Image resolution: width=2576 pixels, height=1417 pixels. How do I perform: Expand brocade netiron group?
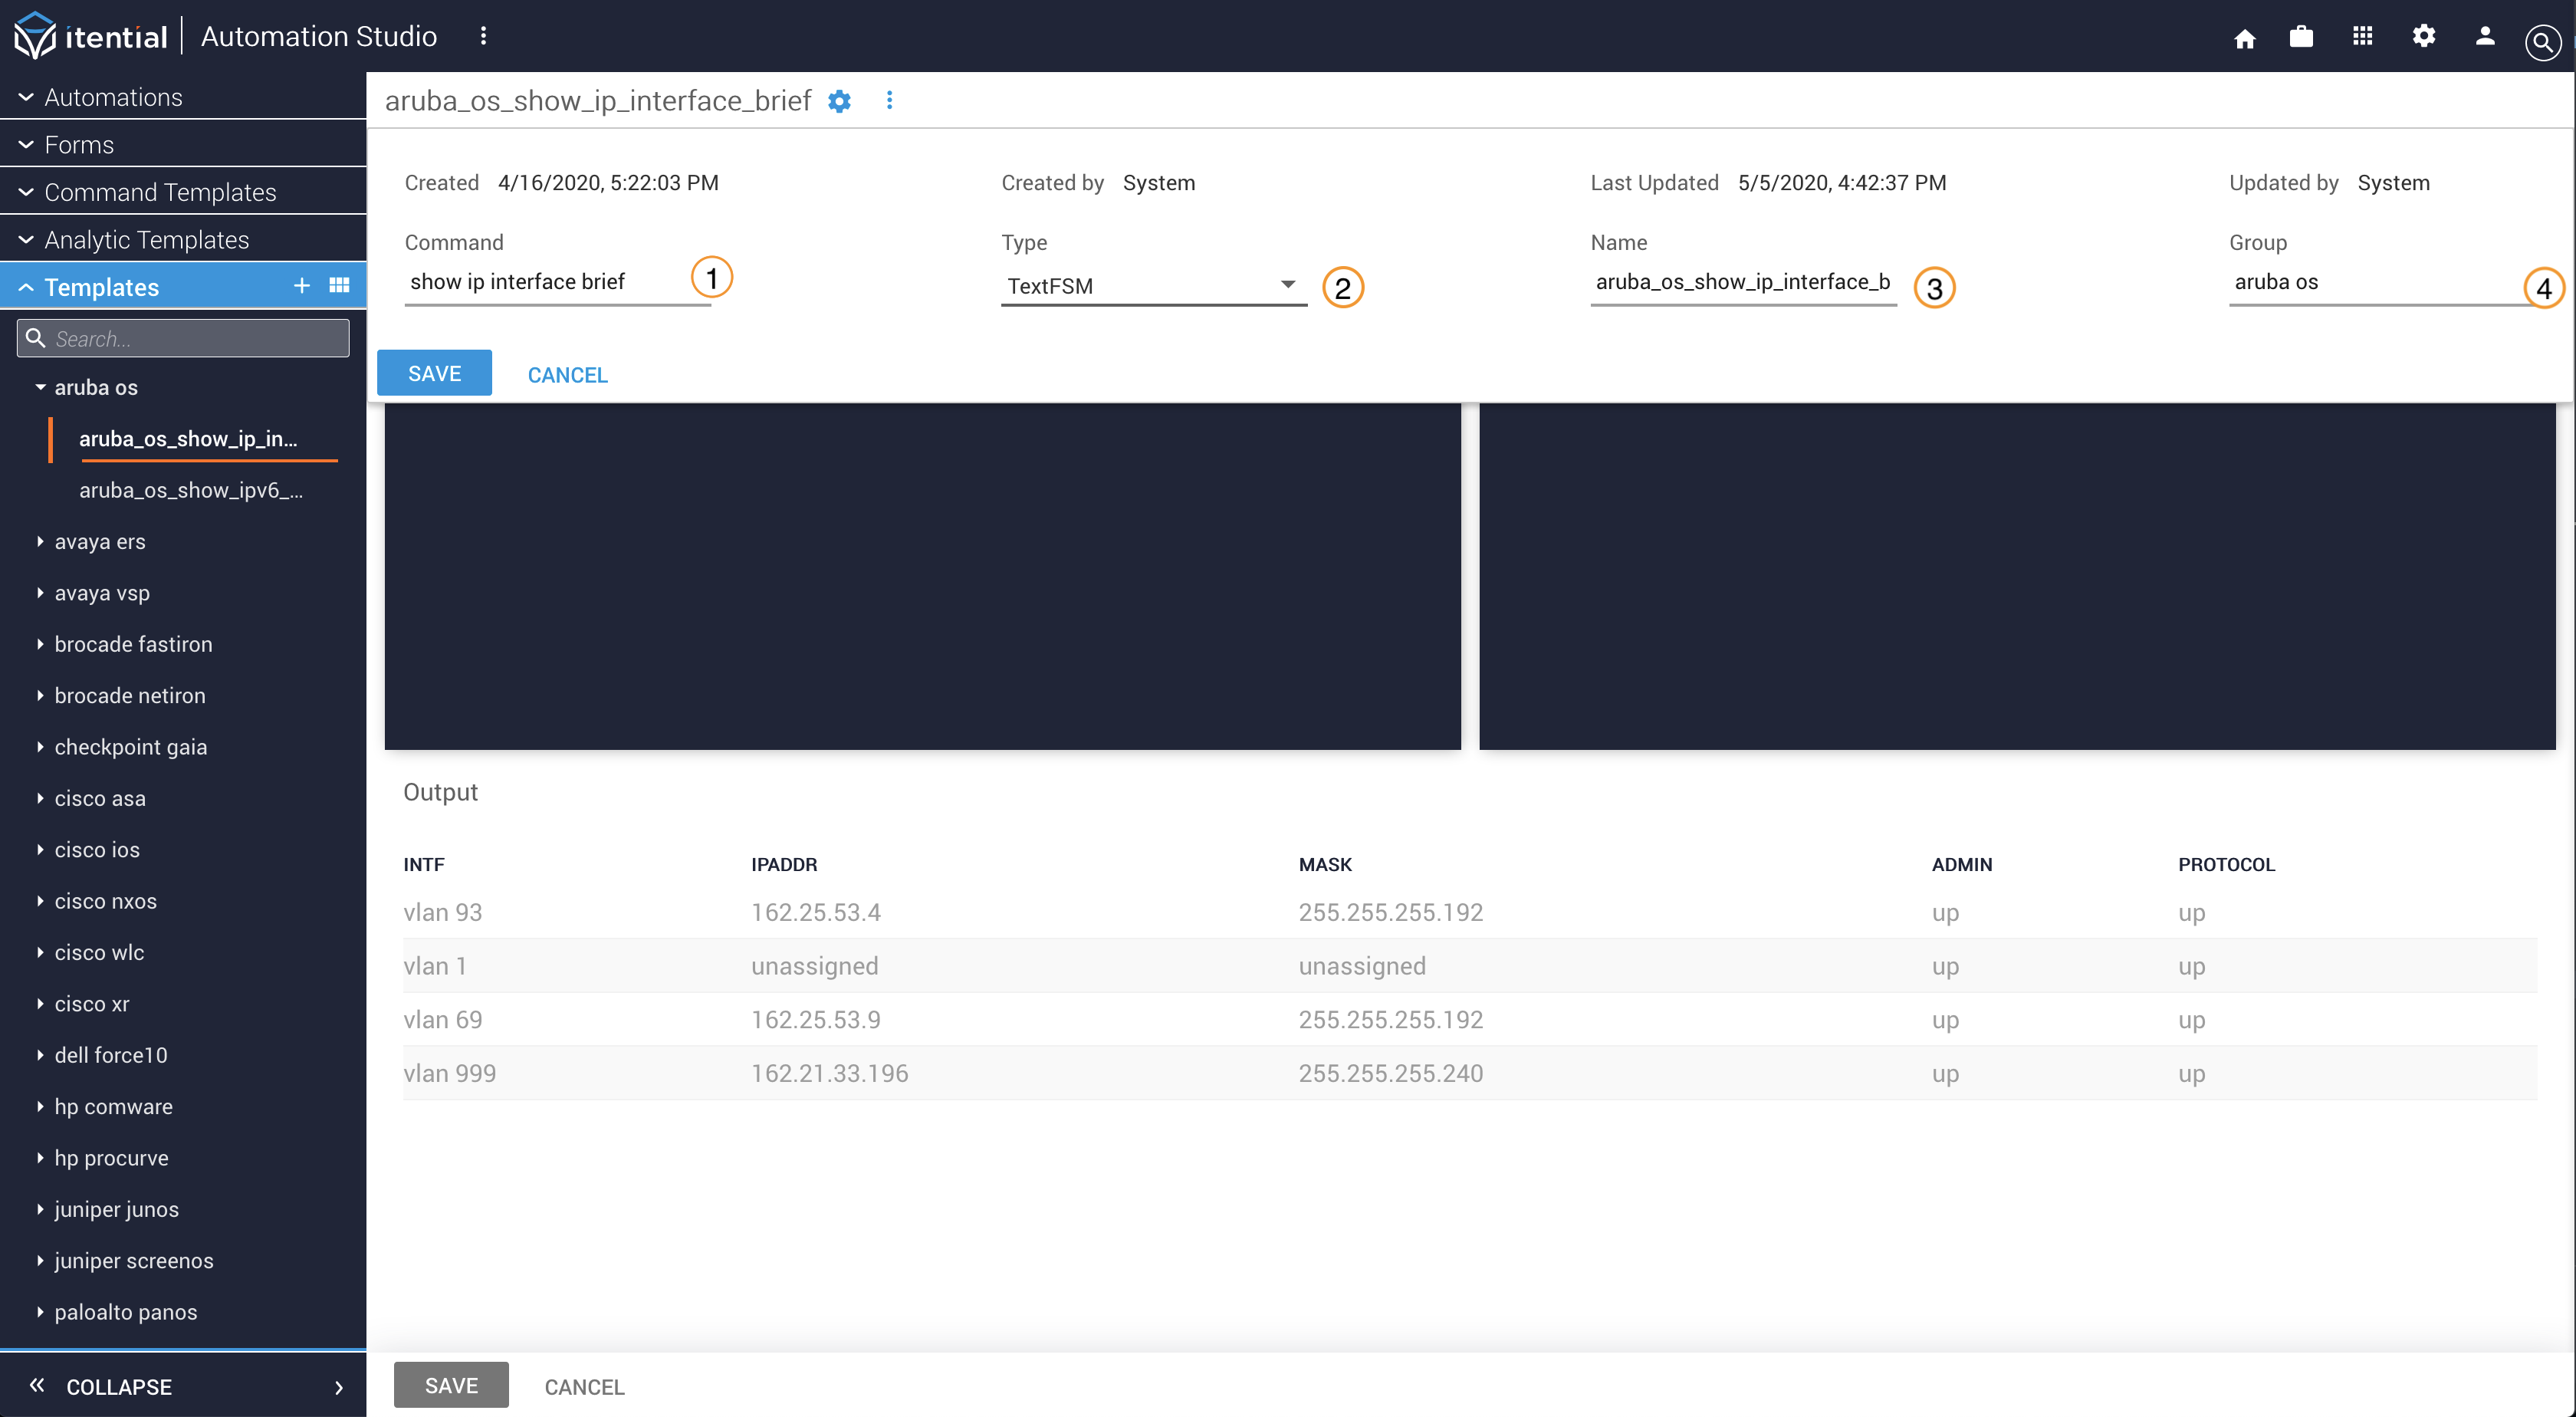40,695
